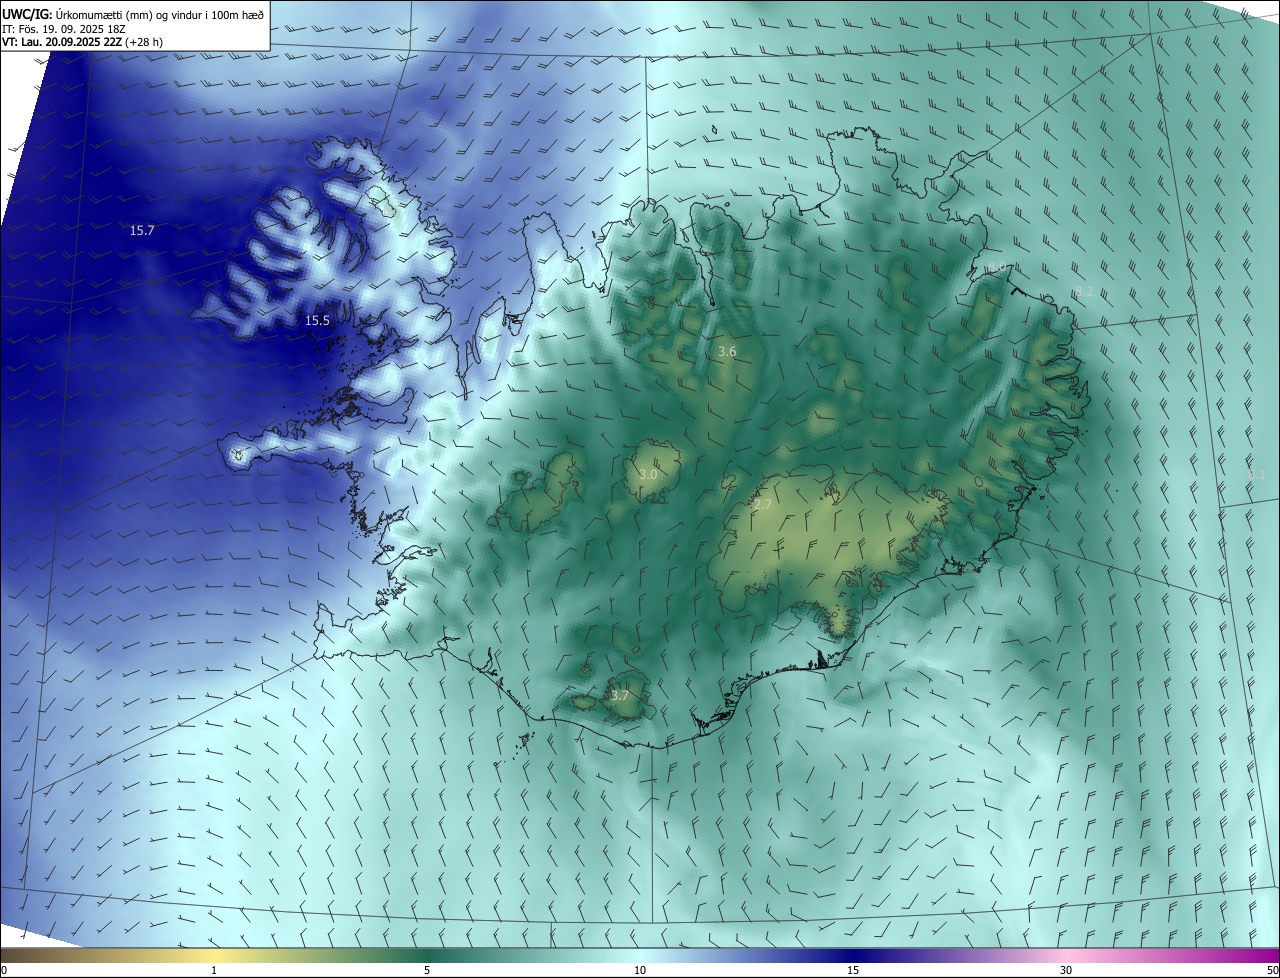The height and width of the screenshot is (978, 1280).
Task: Click the 3.7 value label in south Iceland
Action: pos(620,695)
